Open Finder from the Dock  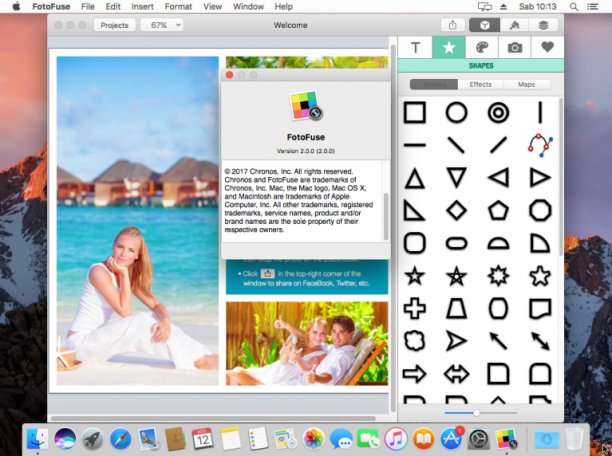pyautogui.click(x=37, y=439)
